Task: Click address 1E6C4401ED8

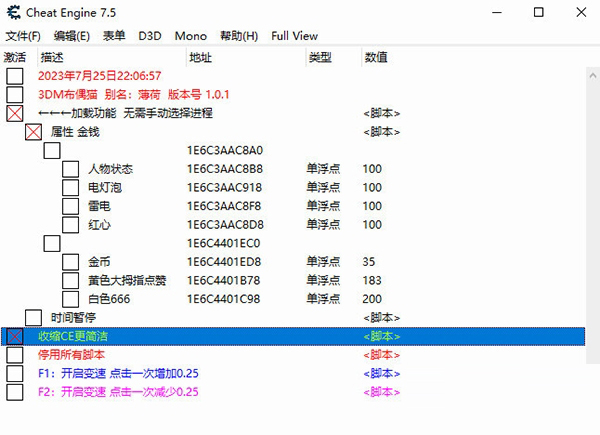Action: (x=224, y=262)
